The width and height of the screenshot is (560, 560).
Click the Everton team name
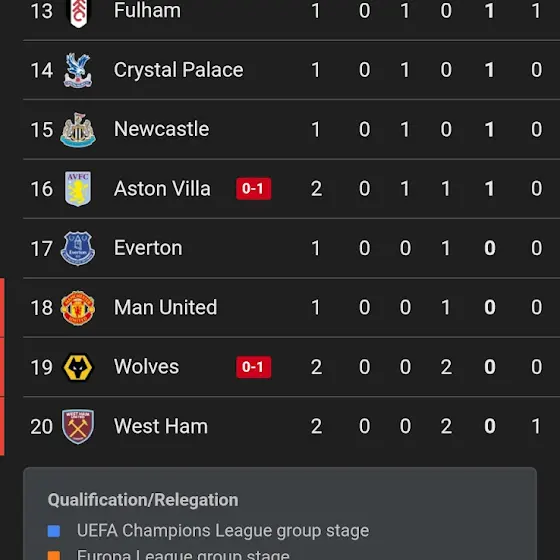tap(148, 248)
